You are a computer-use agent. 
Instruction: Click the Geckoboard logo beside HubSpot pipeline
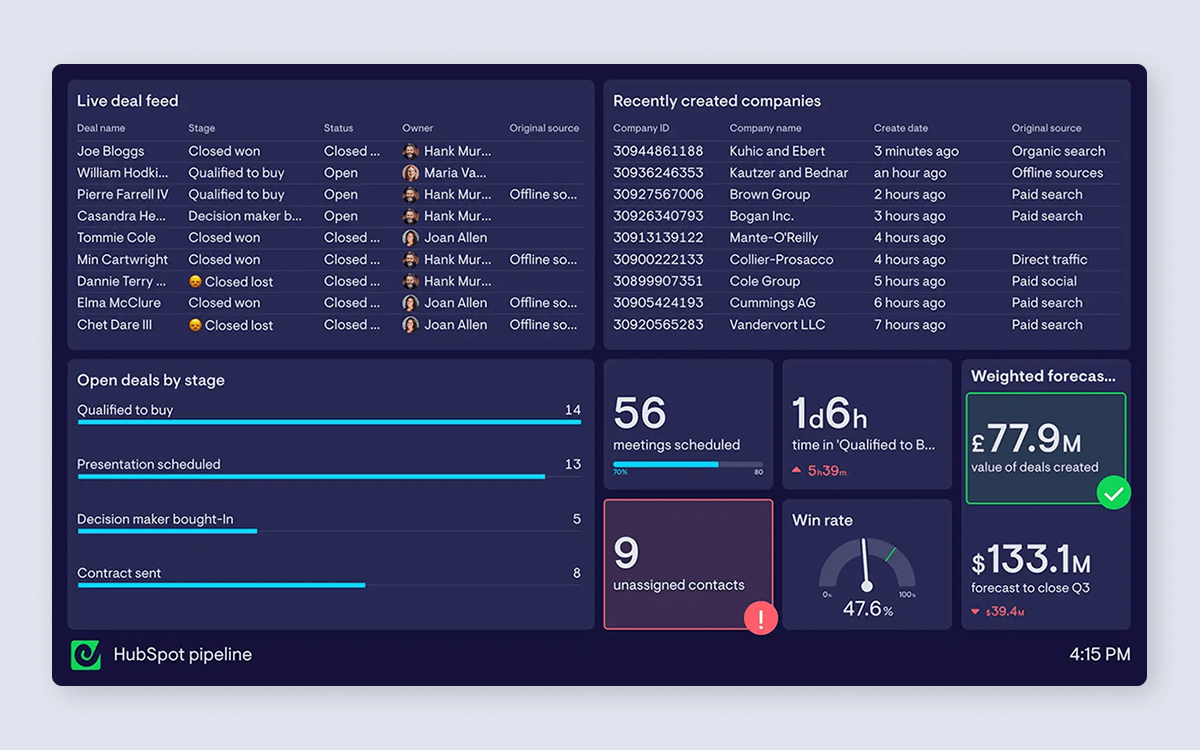pos(86,655)
